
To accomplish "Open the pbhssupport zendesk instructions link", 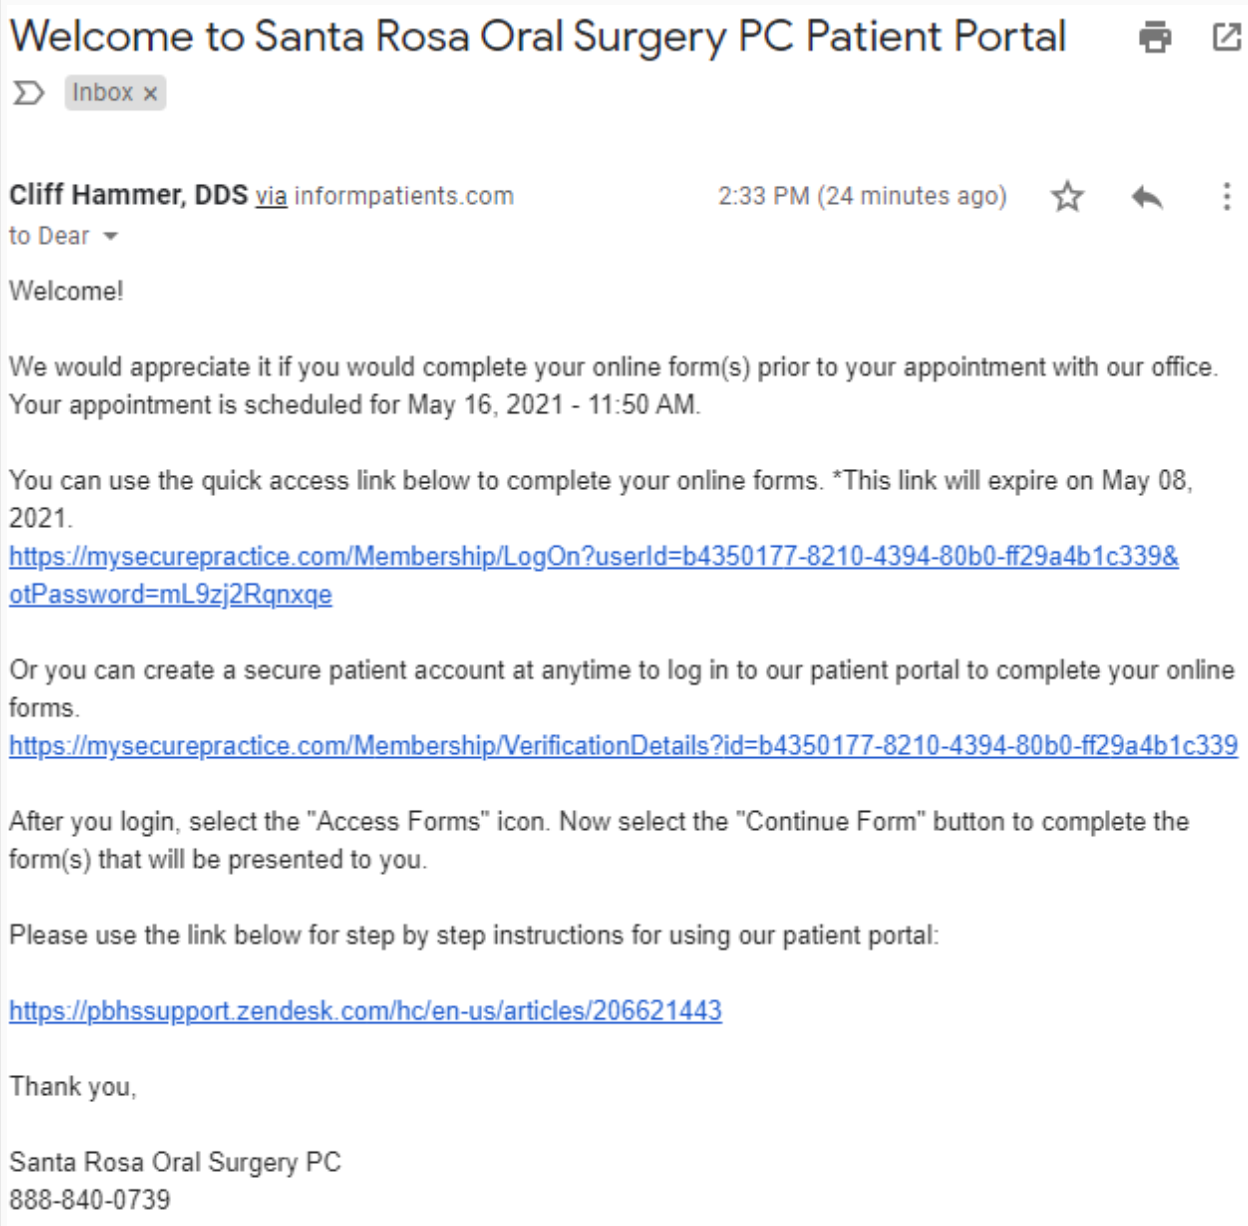I will pyautogui.click(x=365, y=1011).
